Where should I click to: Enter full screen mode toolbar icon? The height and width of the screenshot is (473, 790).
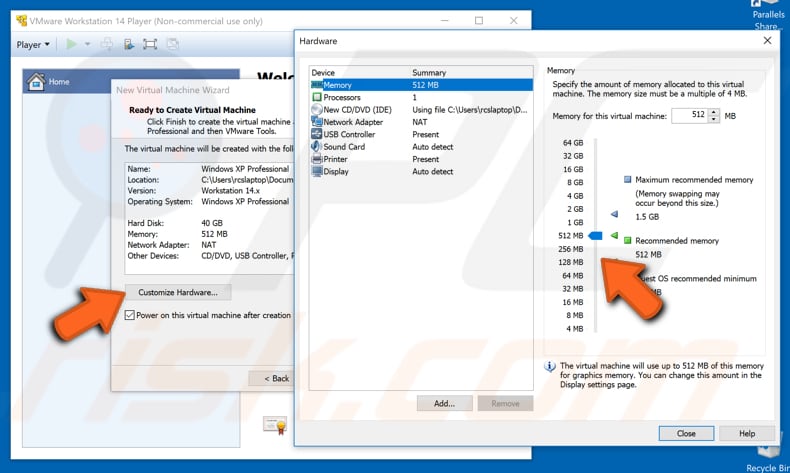tap(150, 44)
